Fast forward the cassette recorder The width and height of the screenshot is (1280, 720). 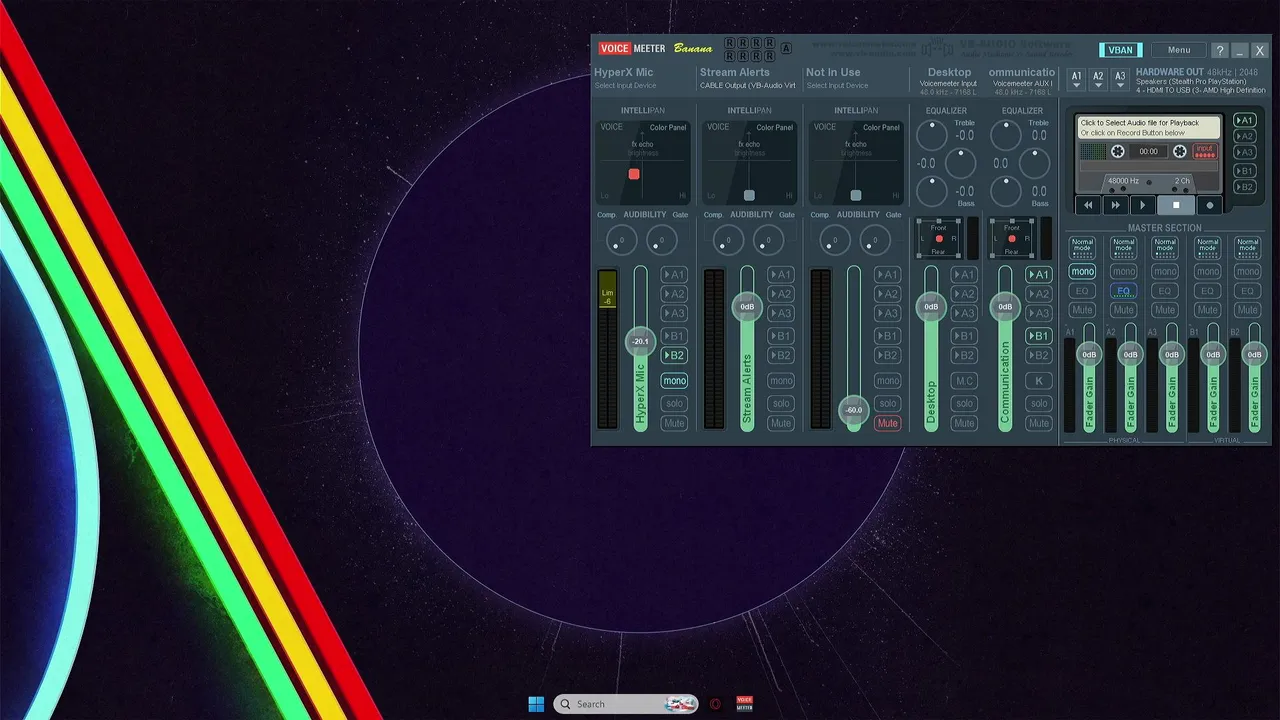1115,205
